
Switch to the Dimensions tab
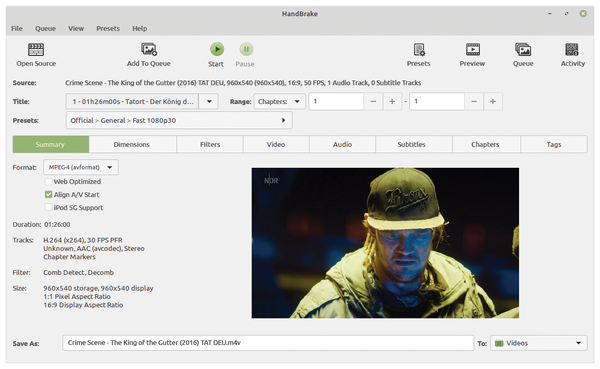click(132, 144)
